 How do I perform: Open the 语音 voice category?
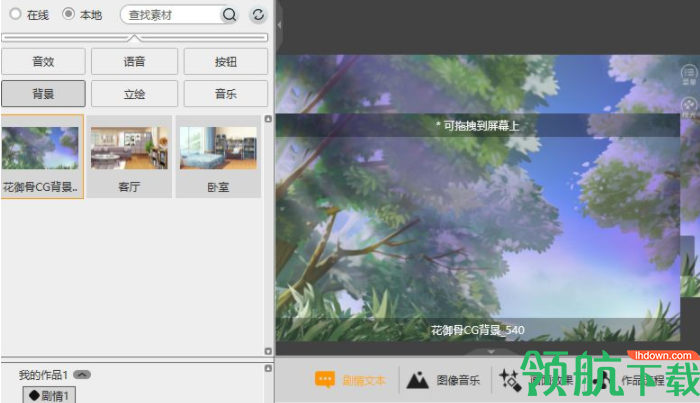(x=134, y=62)
